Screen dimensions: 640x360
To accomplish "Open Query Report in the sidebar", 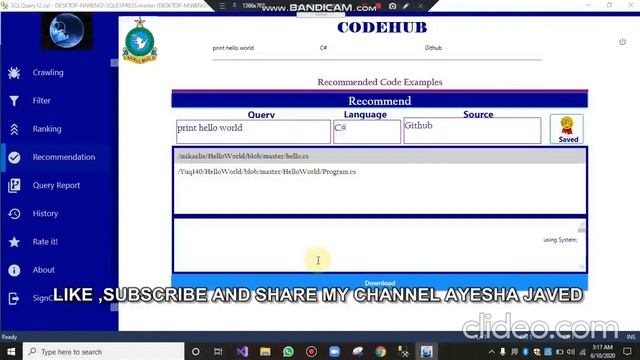I will tap(56, 185).
